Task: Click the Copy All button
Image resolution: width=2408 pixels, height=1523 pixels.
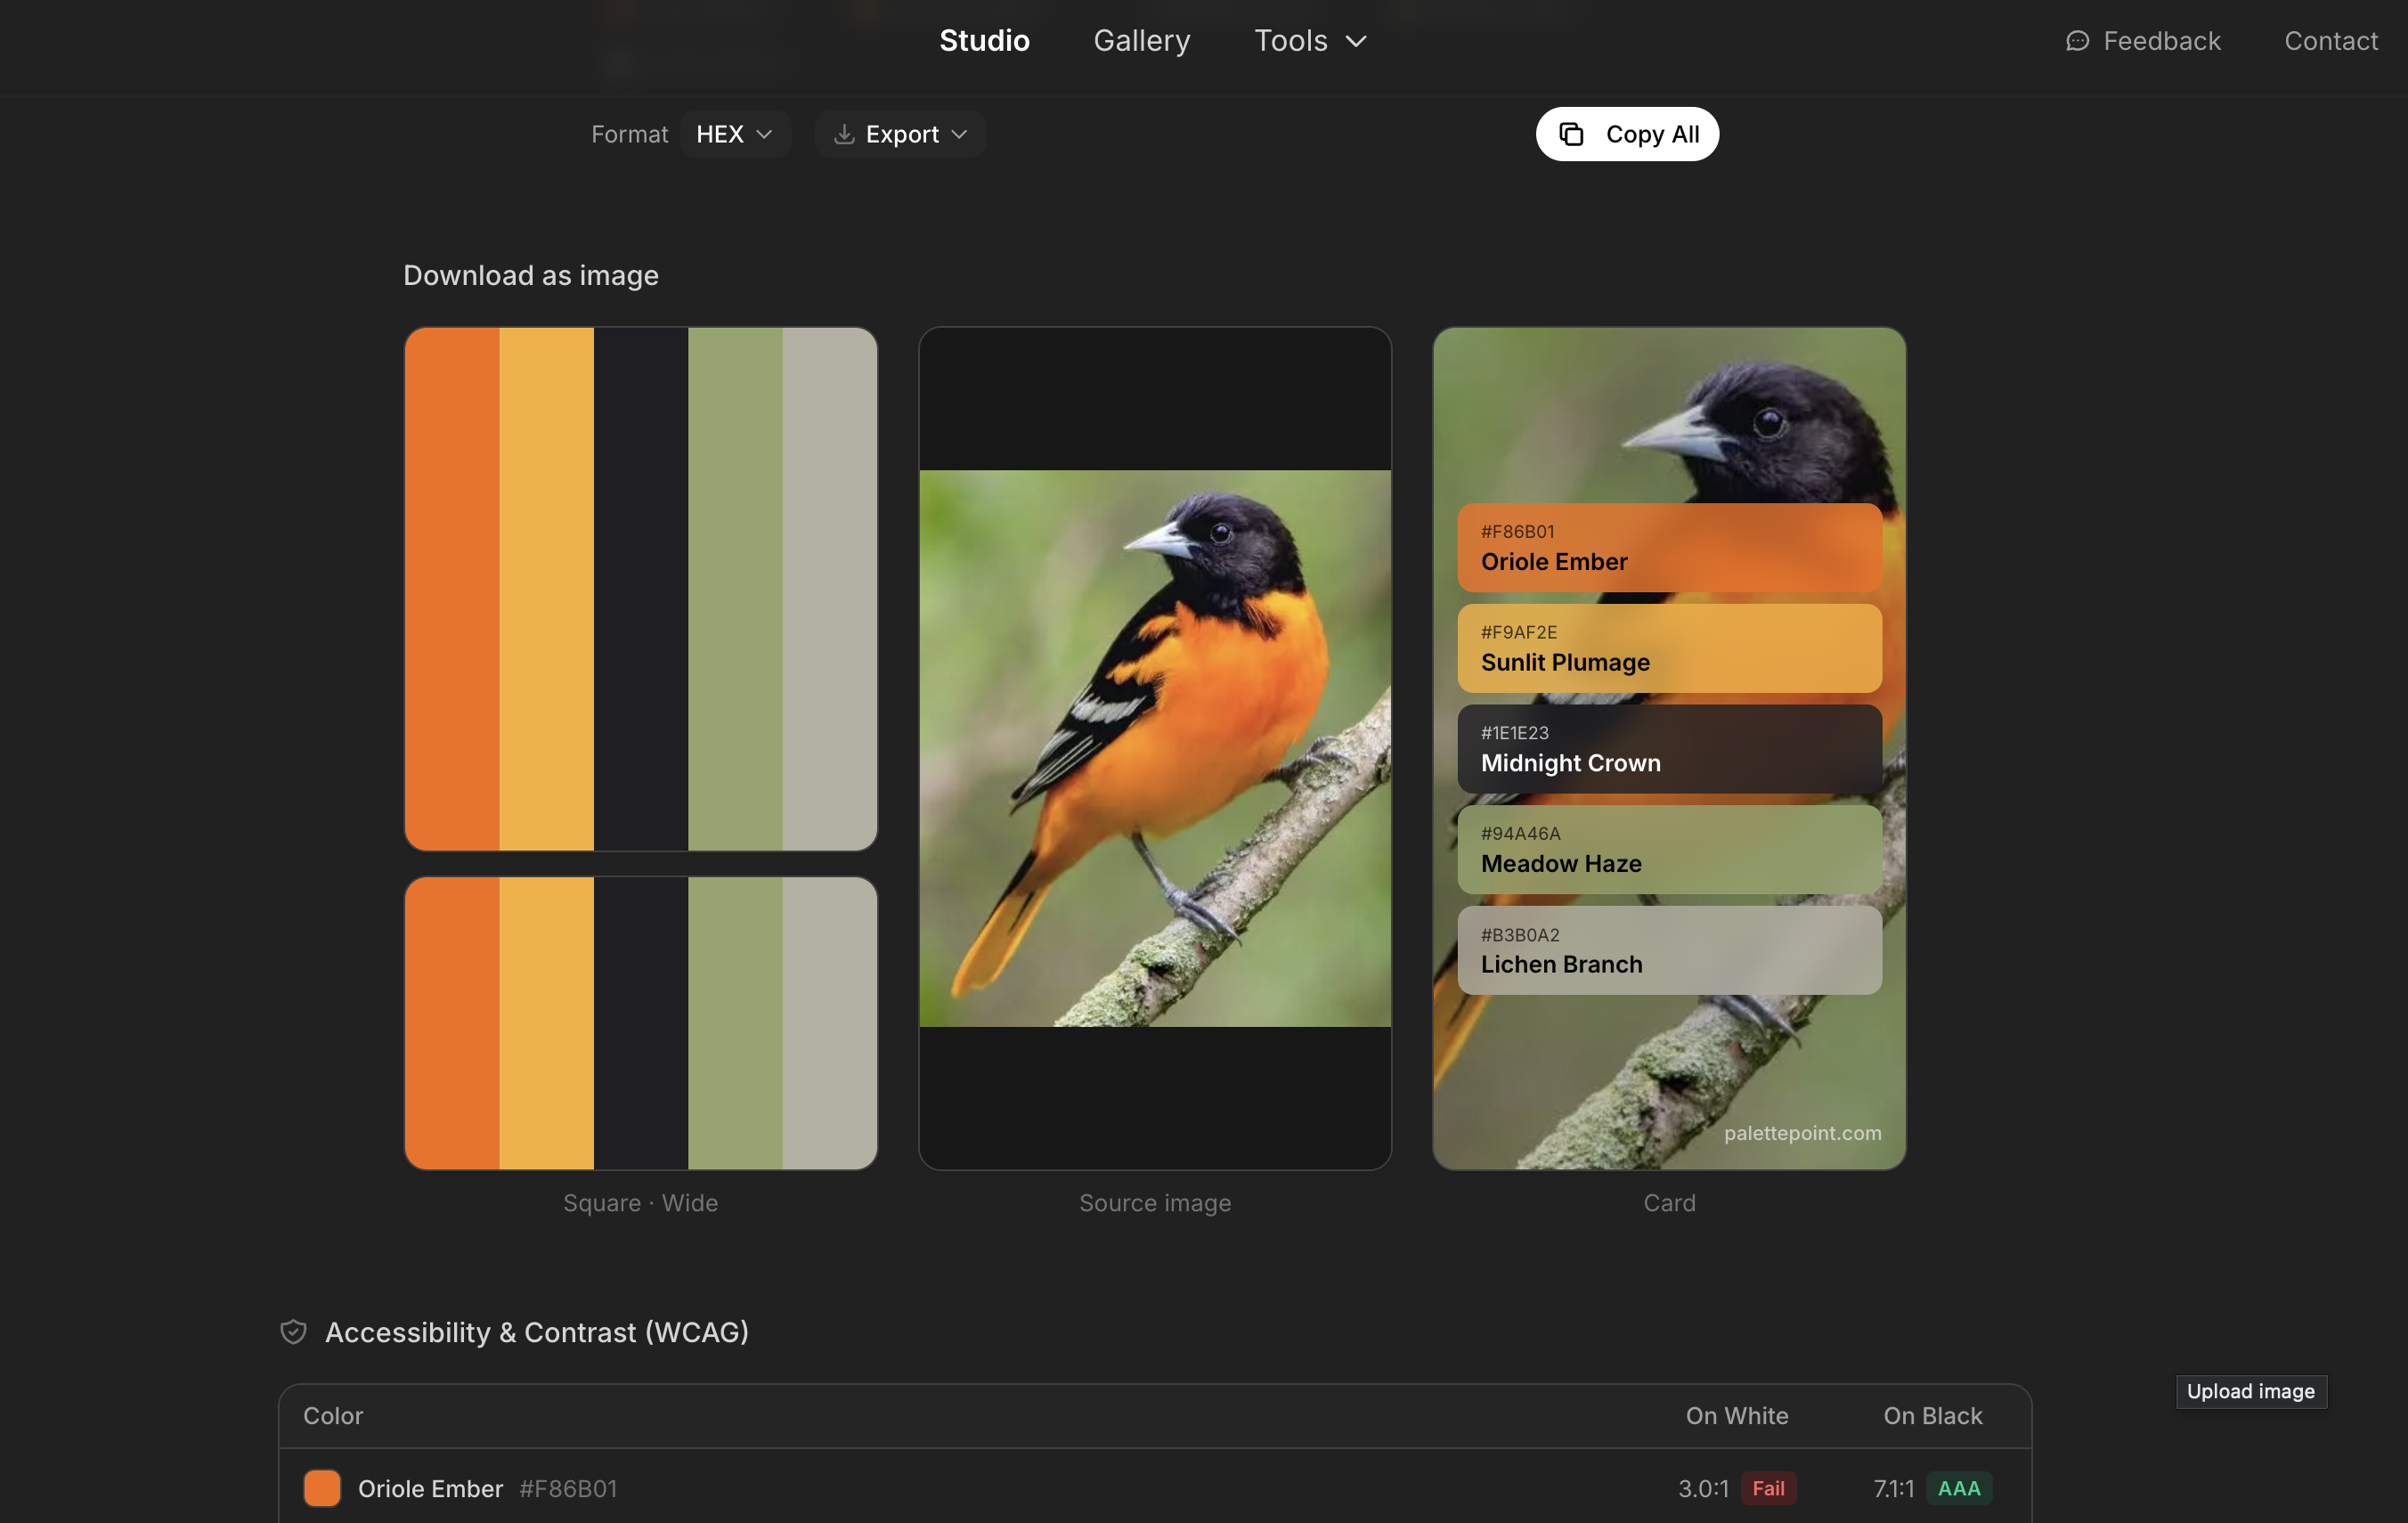Action: point(1627,133)
